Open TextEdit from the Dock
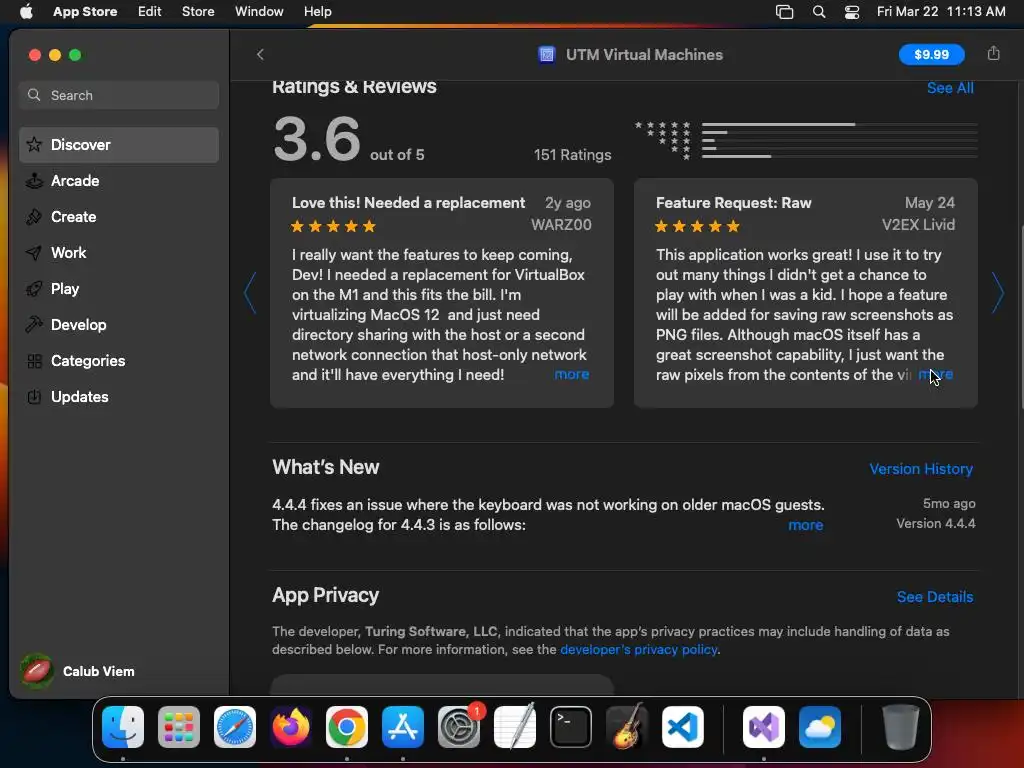This screenshot has height=768, width=1024. pos(515,727)
